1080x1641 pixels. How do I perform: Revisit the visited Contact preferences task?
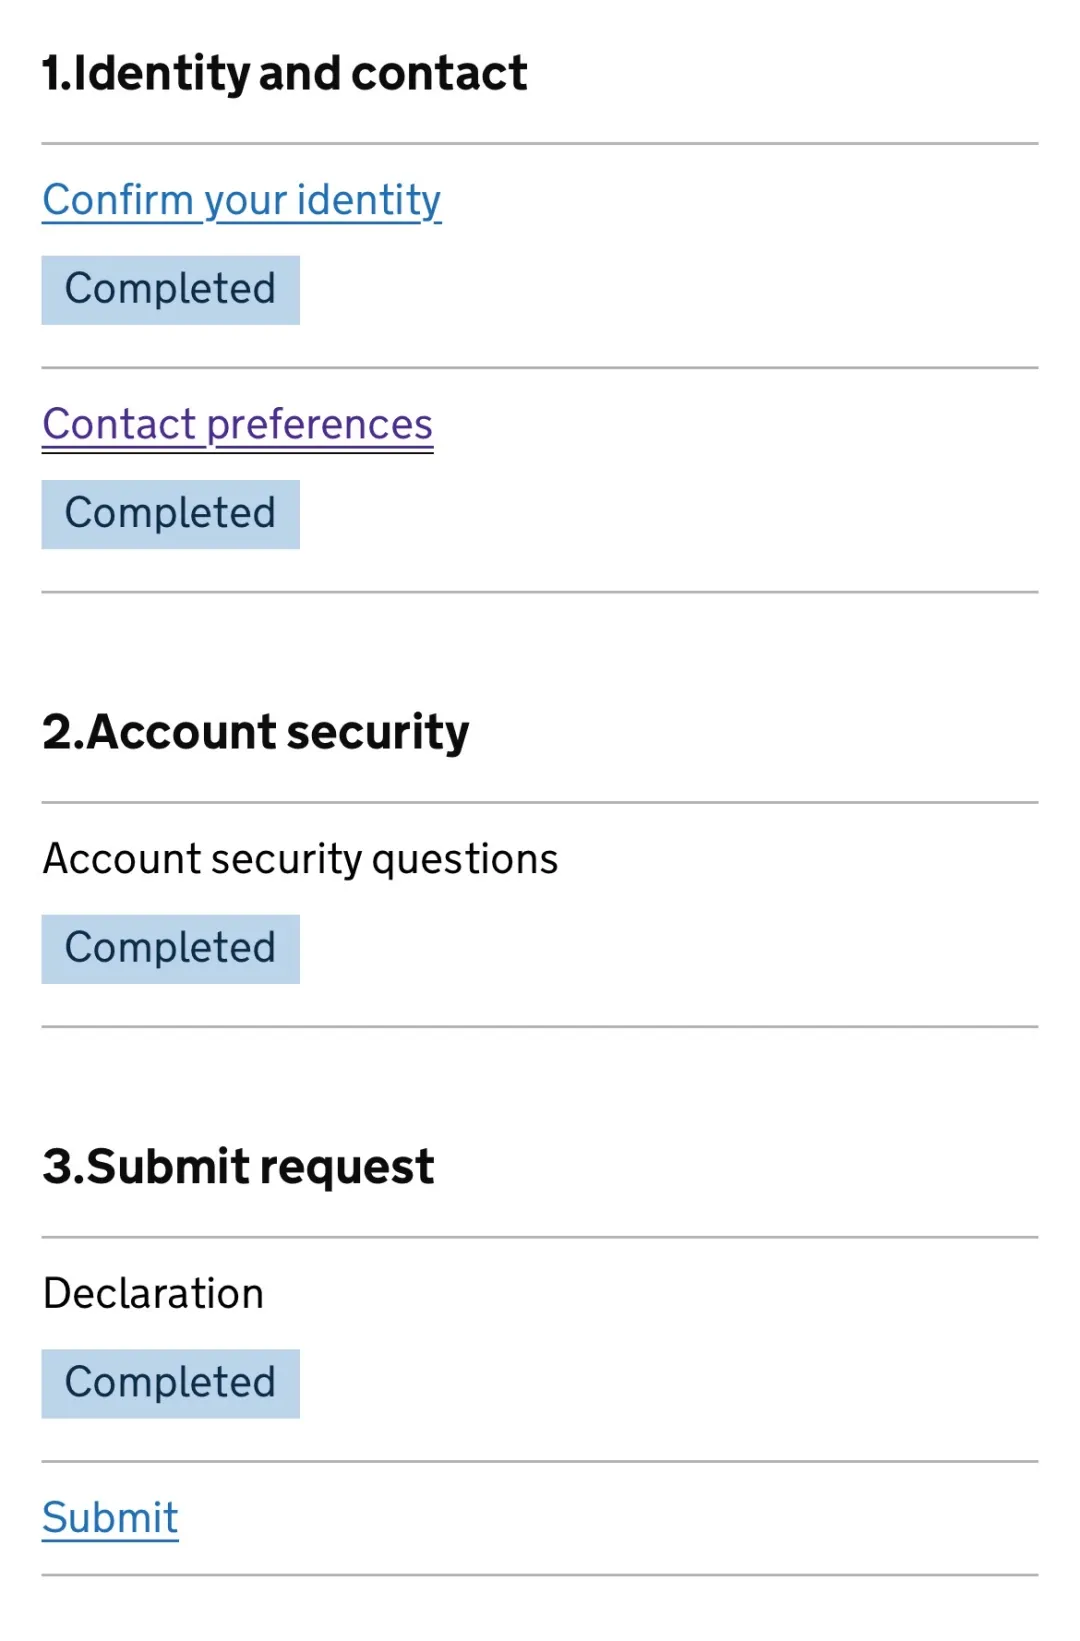pyautogui.click(x=237, y=424)
